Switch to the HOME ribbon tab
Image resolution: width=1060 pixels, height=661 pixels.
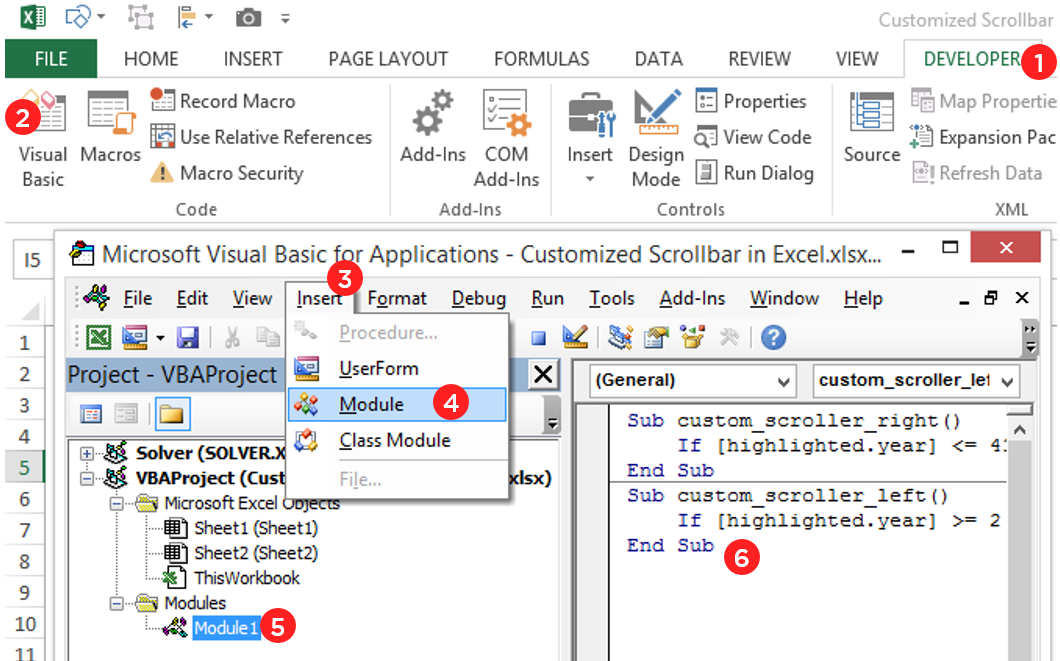click(x=151, y=59)
